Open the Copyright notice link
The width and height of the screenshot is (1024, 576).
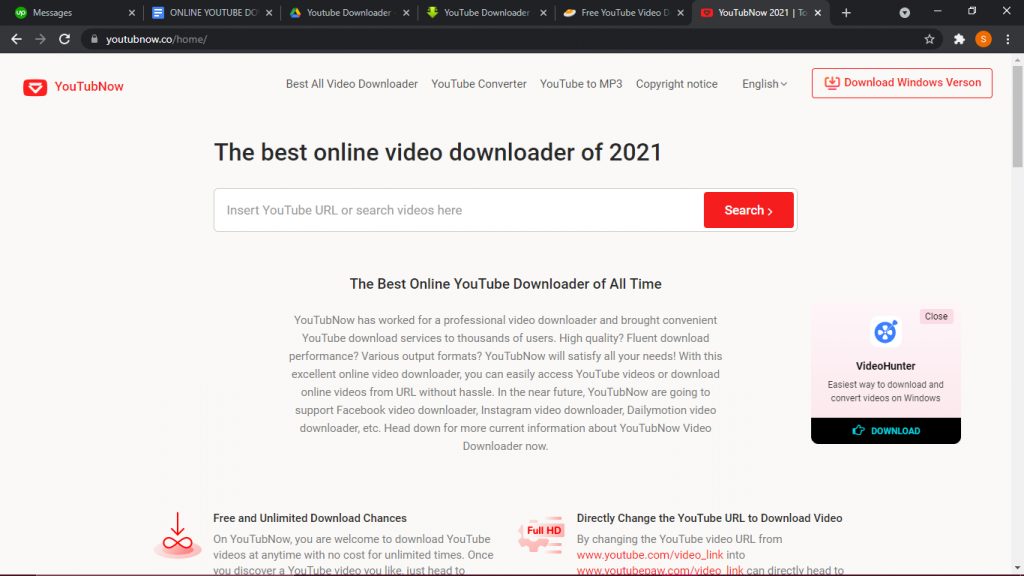point(676,84)
